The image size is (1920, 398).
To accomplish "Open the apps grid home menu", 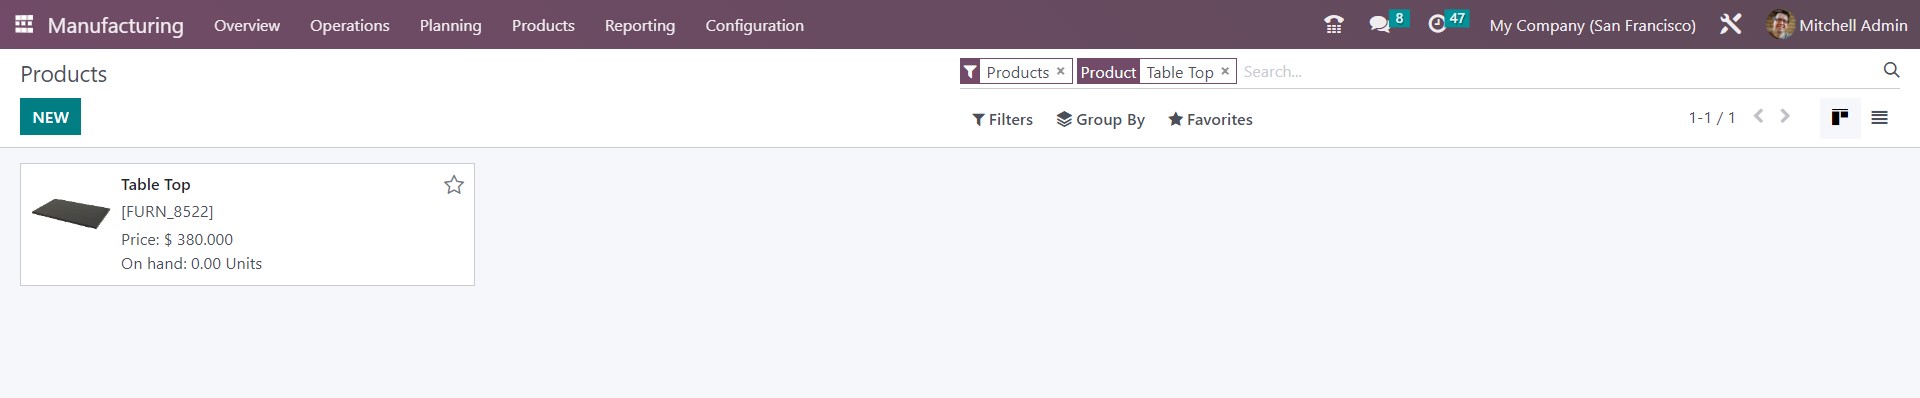I will coord(24,24).
